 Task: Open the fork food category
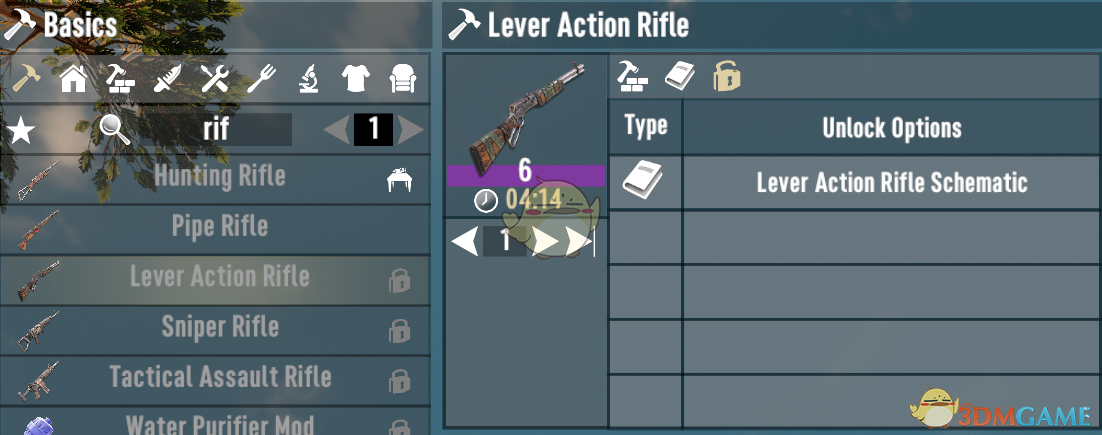coord(261,79)
